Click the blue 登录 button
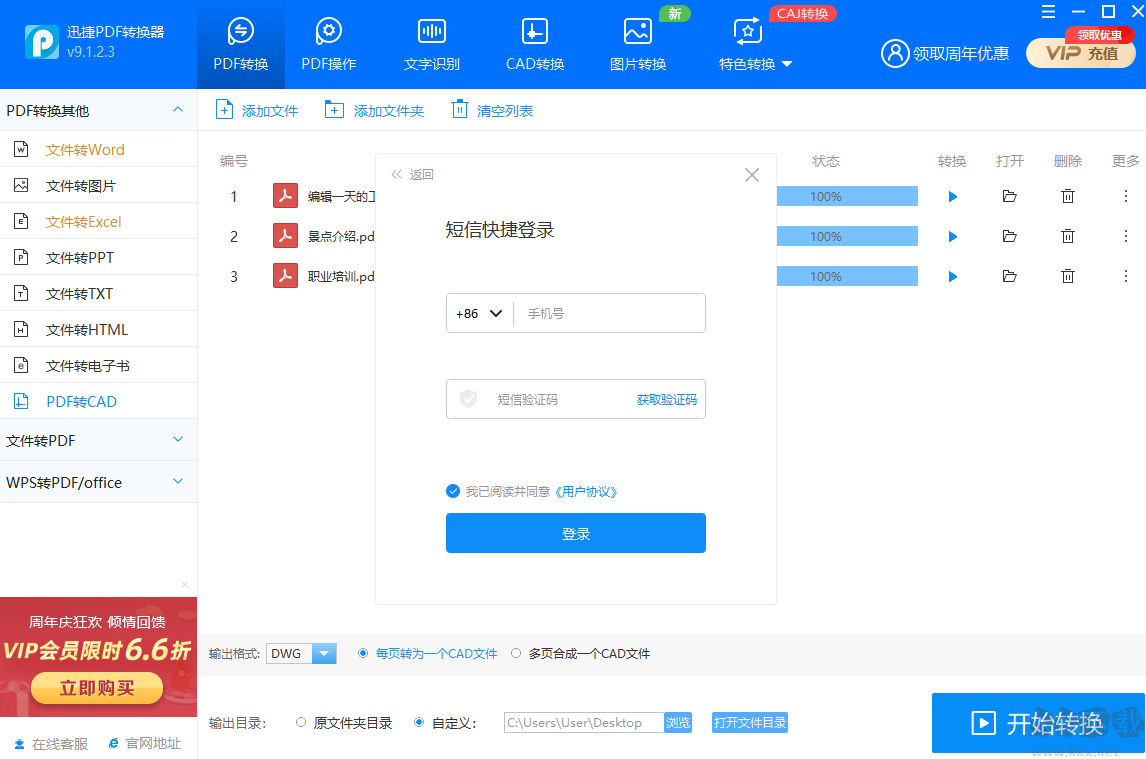 pyautogui.click(x=576, y=533)
